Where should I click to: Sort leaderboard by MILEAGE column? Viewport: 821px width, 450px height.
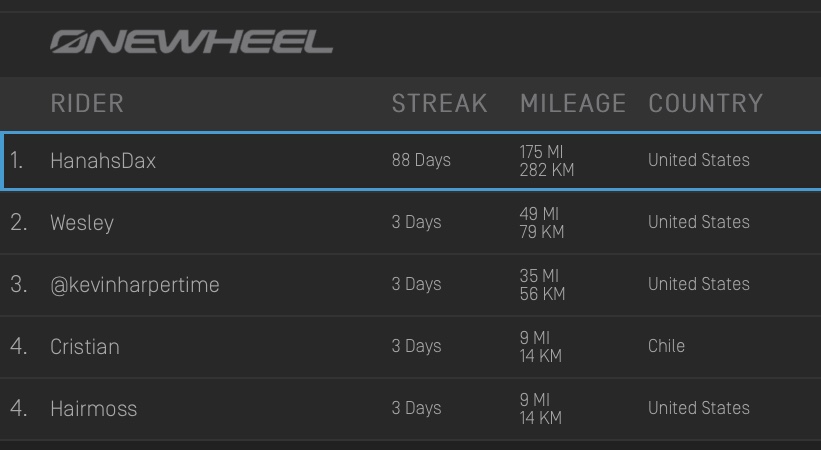572,103
